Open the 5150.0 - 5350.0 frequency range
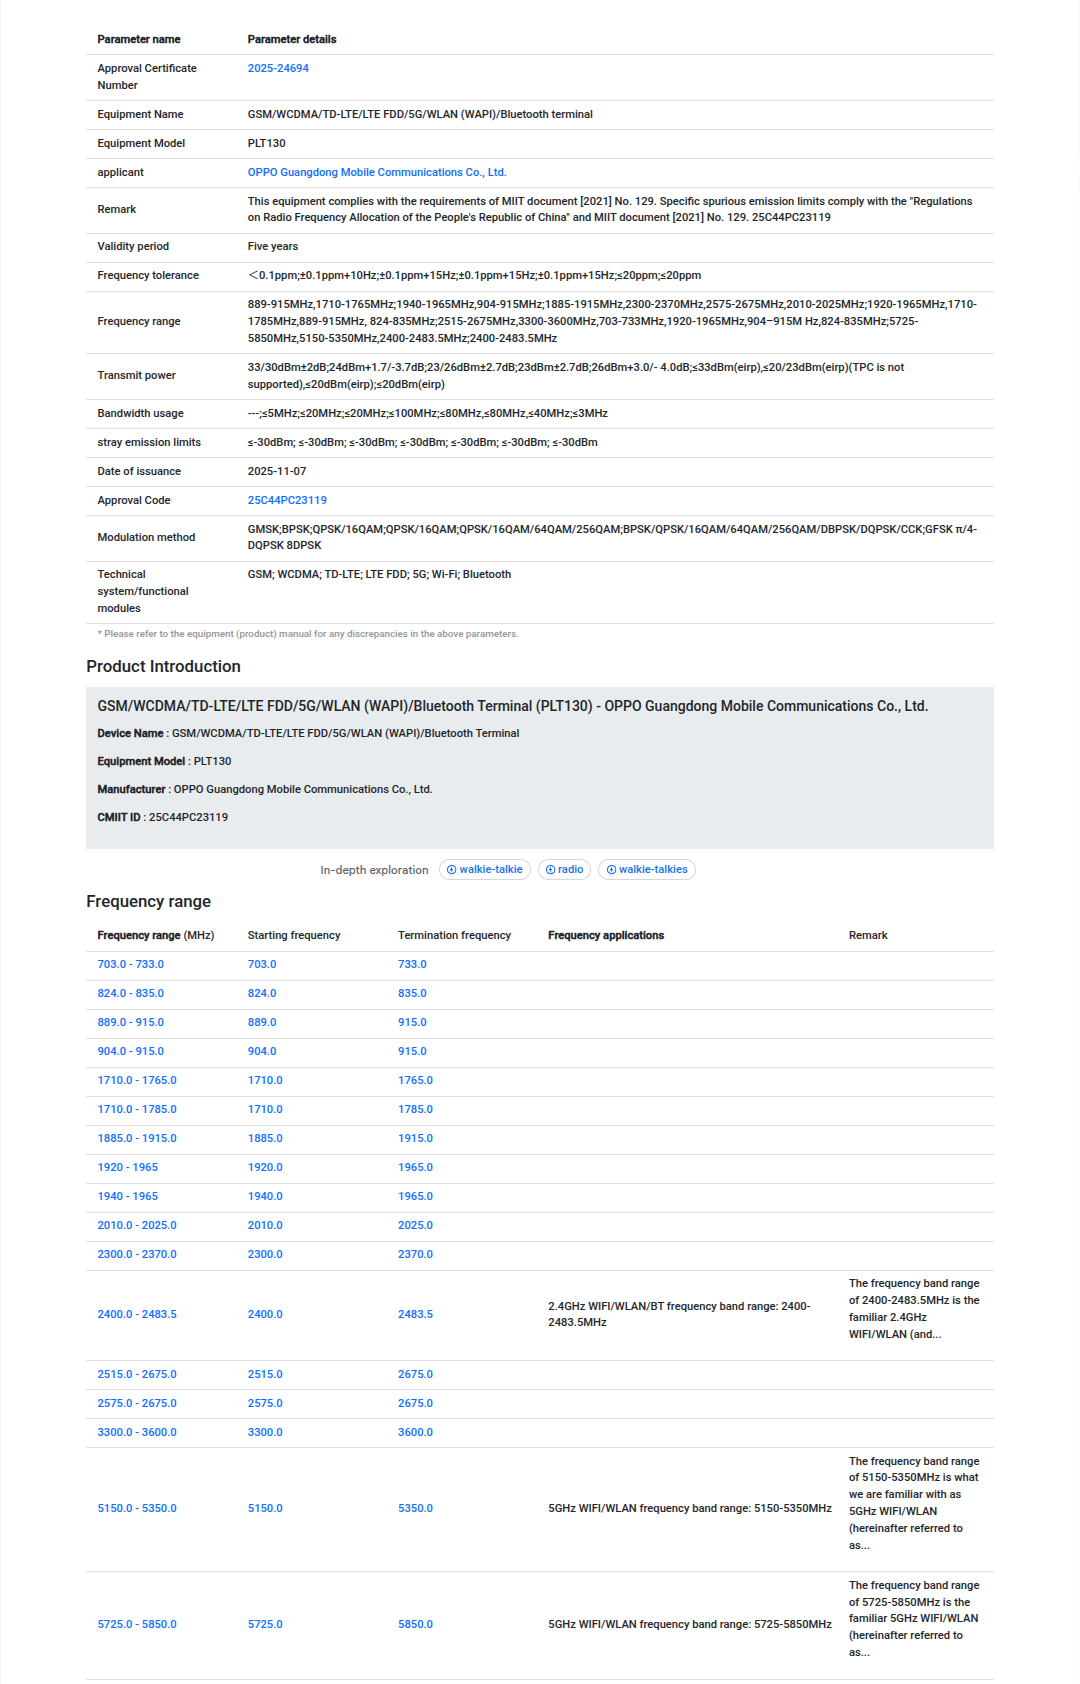The image size is (1080, 1684). pyautogui.click(x=136, y=1509)
